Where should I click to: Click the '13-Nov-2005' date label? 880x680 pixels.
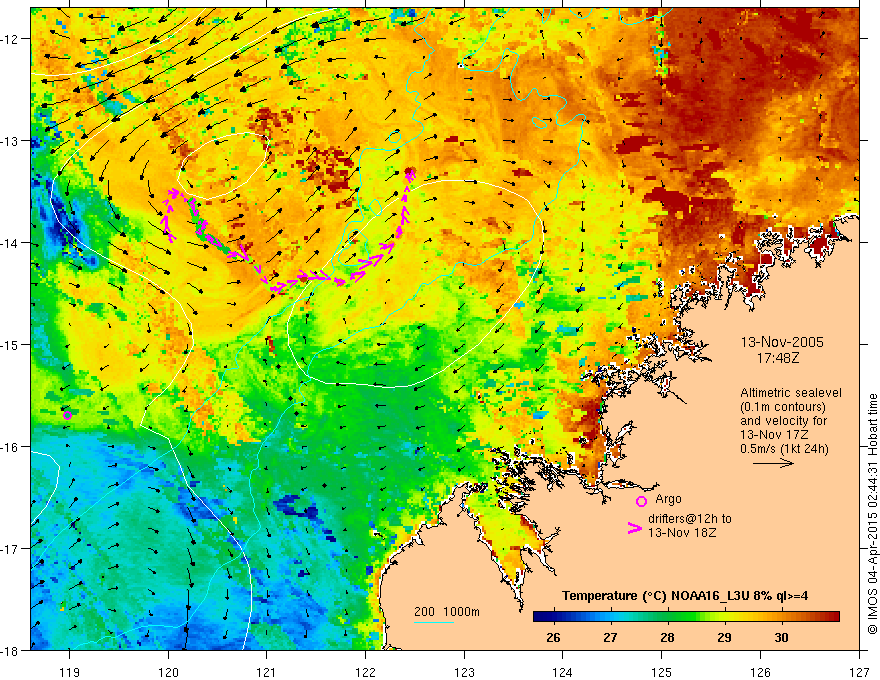click(x=782, y=342)
